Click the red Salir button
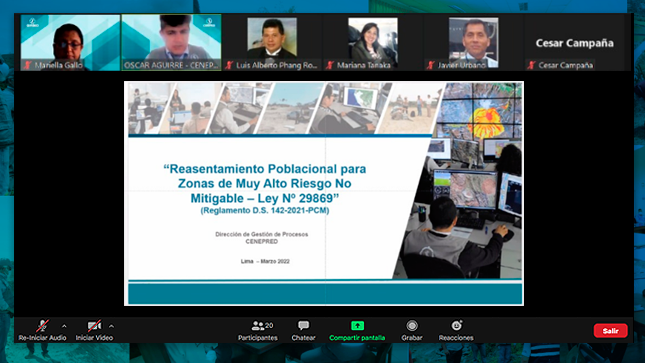The width and height of the screenshot is (645, 363). (x=610, y=330)
